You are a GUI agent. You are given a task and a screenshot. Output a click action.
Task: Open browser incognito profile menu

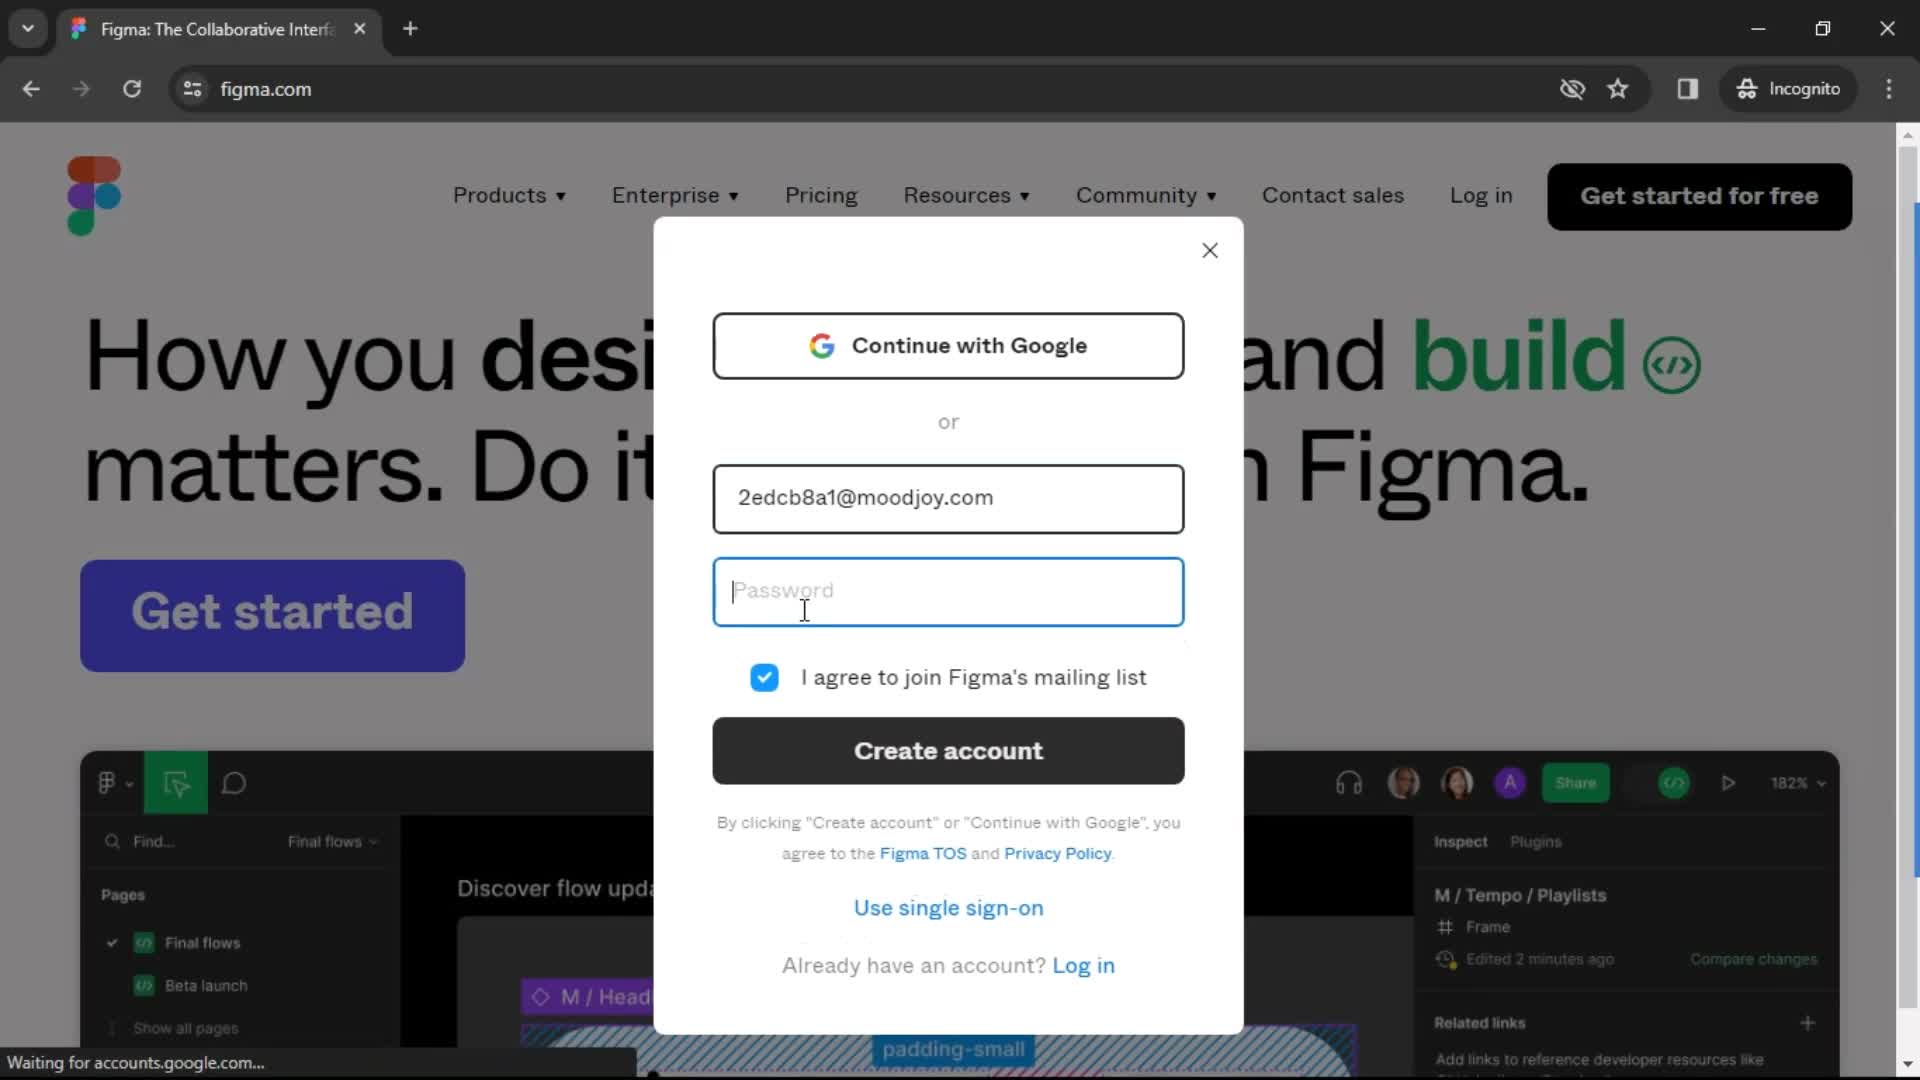1789,89
